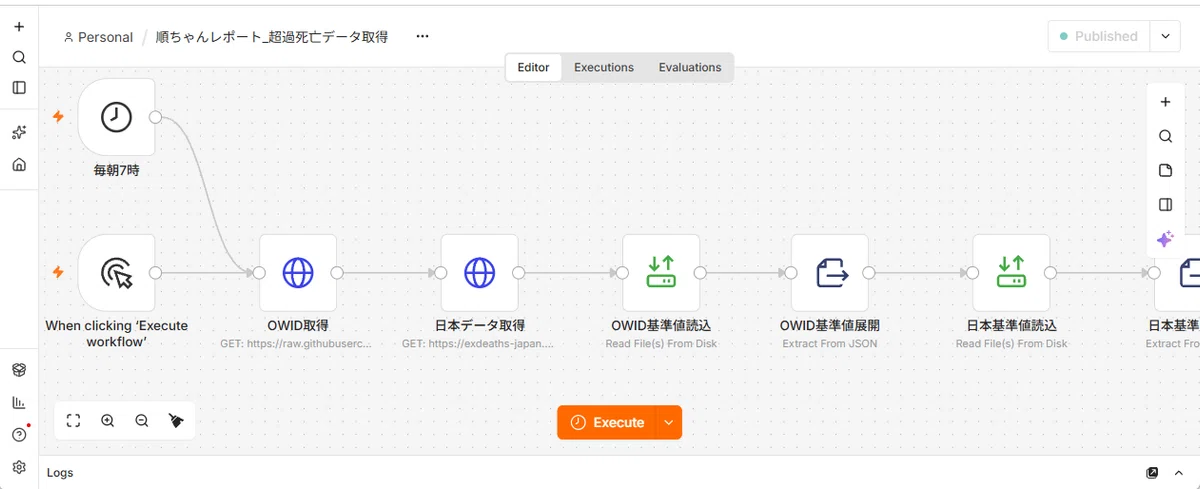This screenshot has width=1200, height=489.
Task: Zoom out of the canvas
Action: click(x=142, y=421)
